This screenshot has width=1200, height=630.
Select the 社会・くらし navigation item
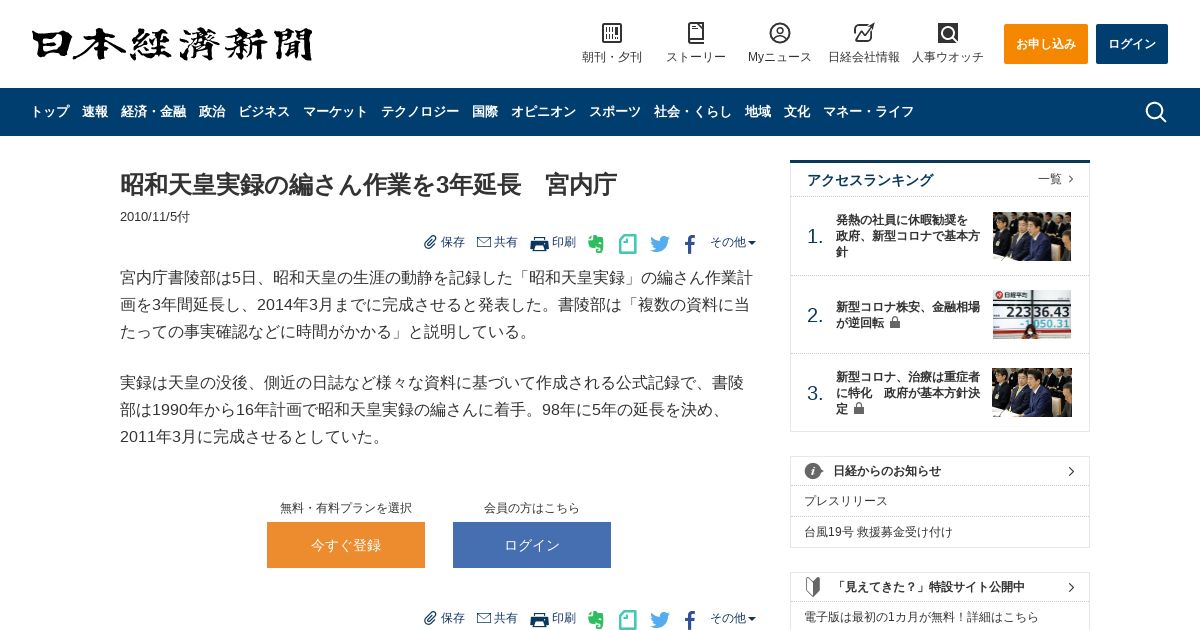693,112
